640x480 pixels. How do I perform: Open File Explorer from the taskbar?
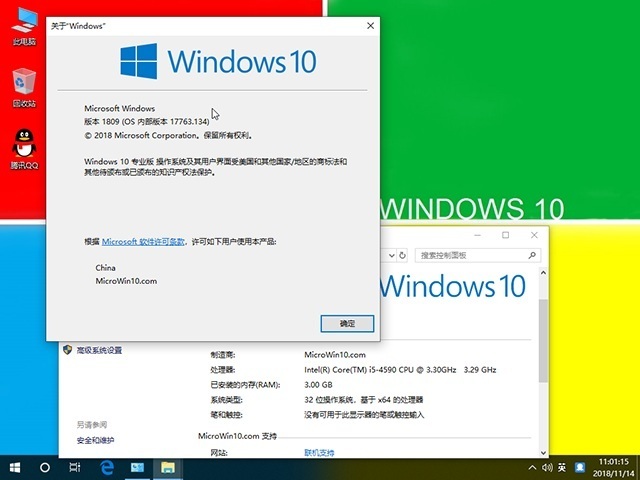(x=168, y=467)
